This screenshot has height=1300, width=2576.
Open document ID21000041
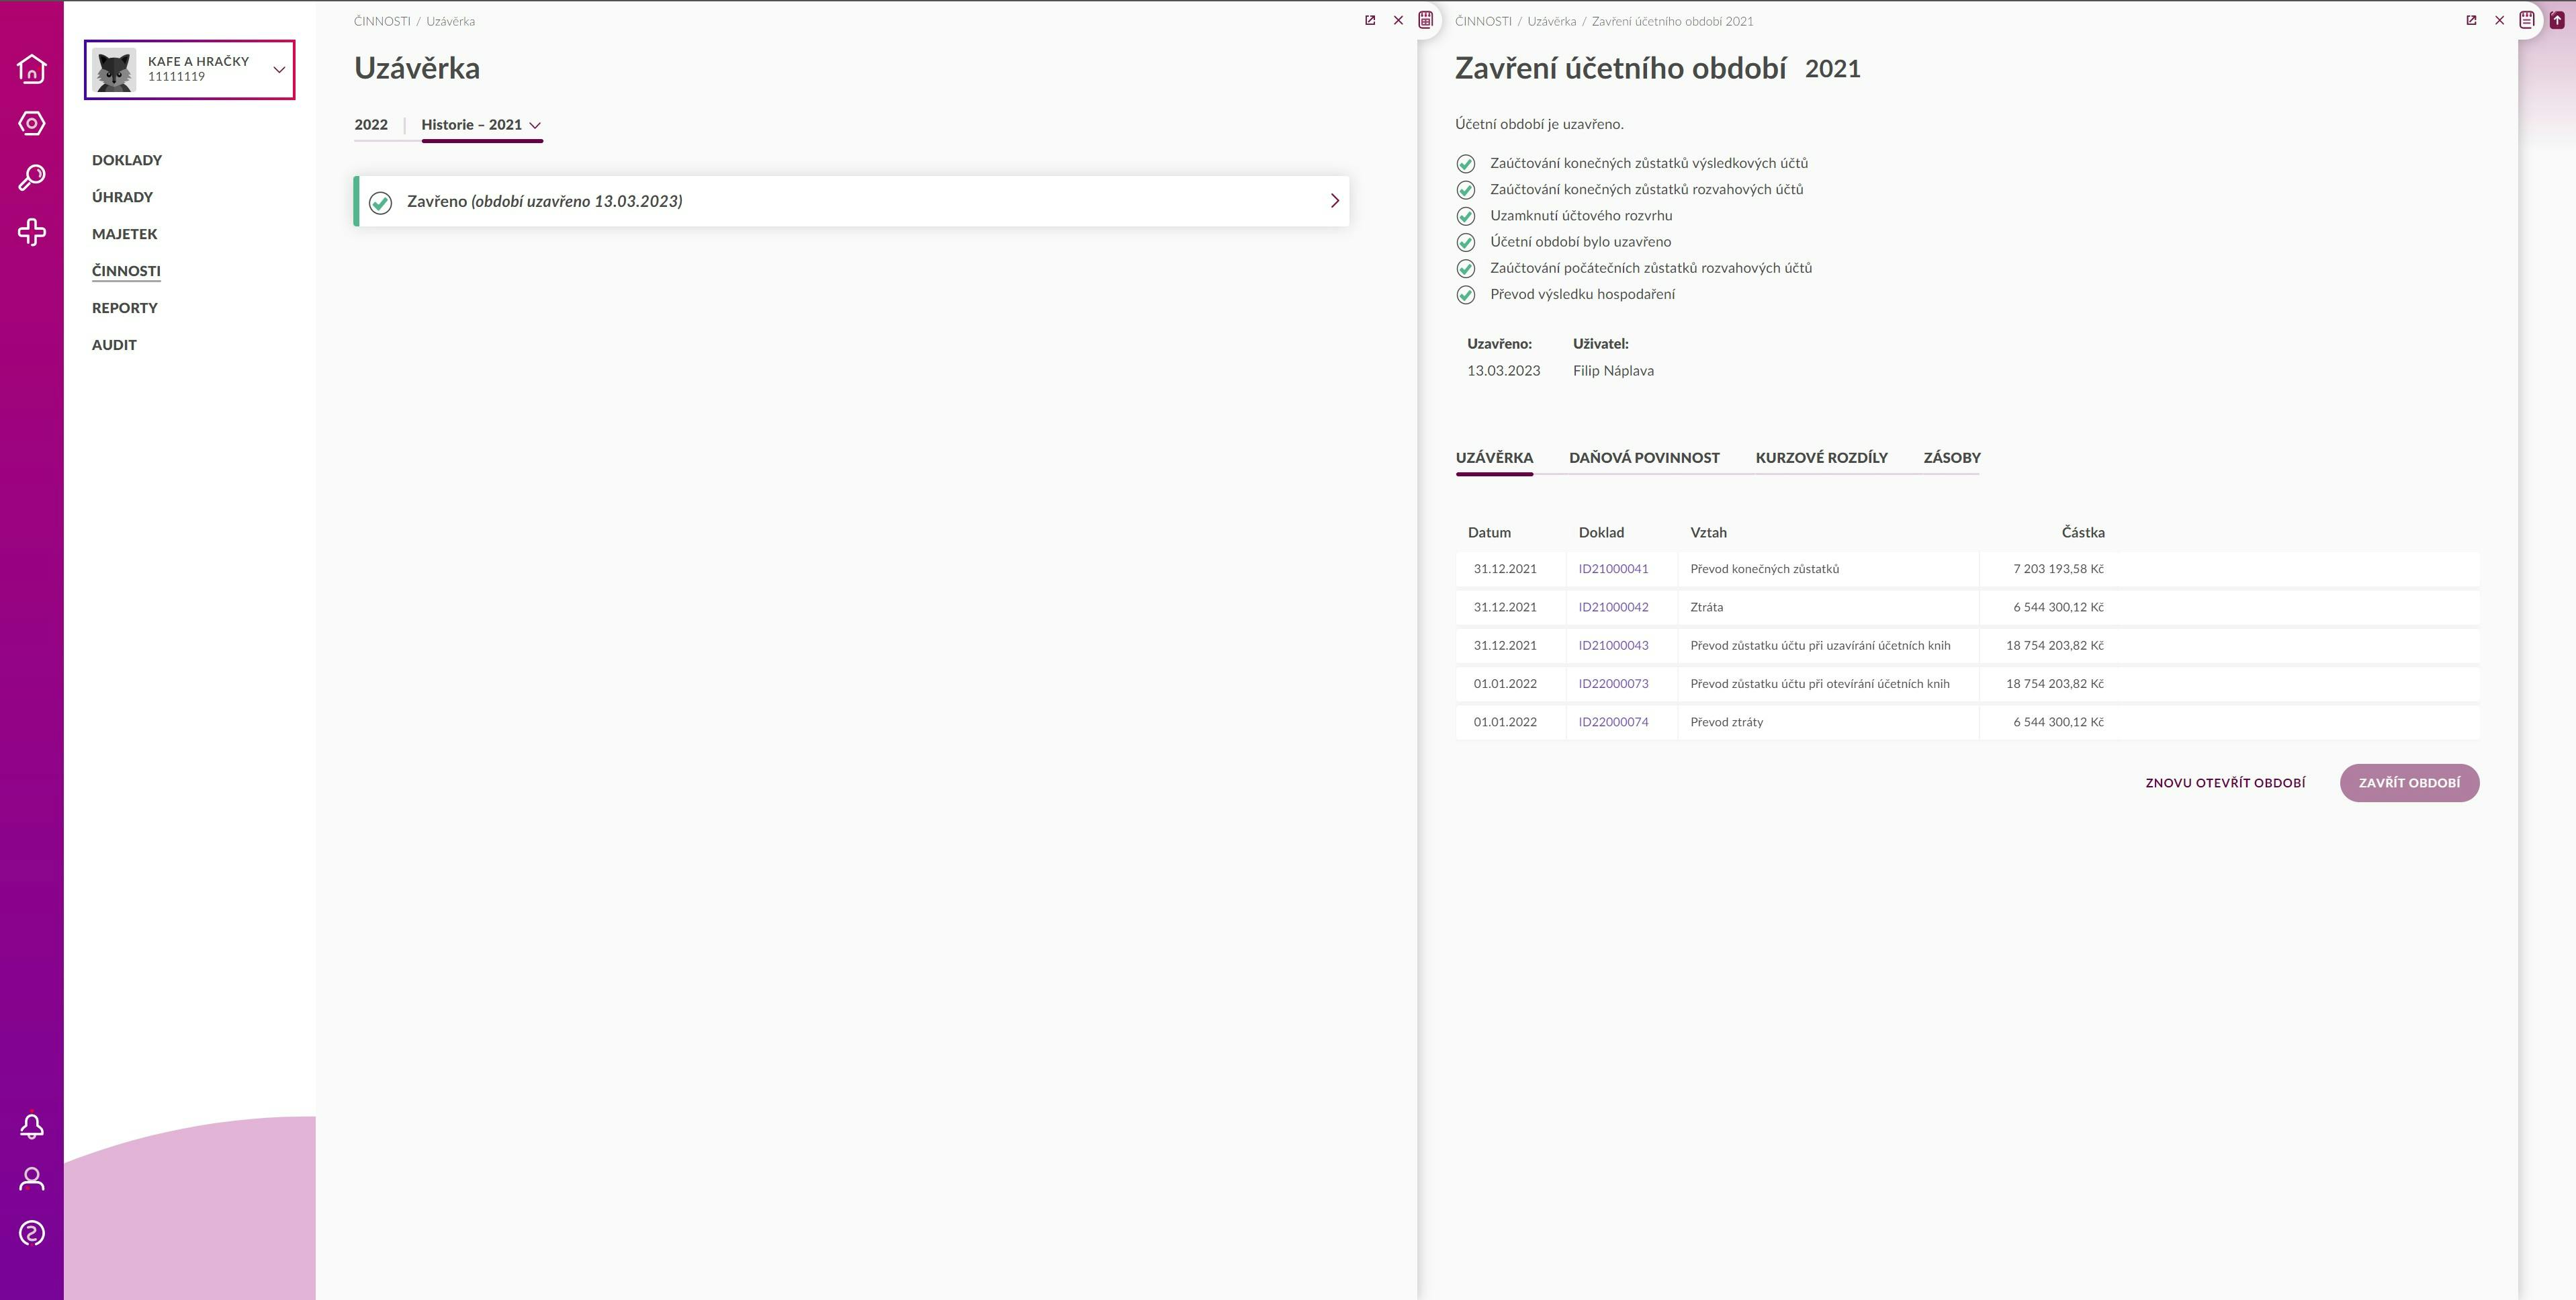1613,569
